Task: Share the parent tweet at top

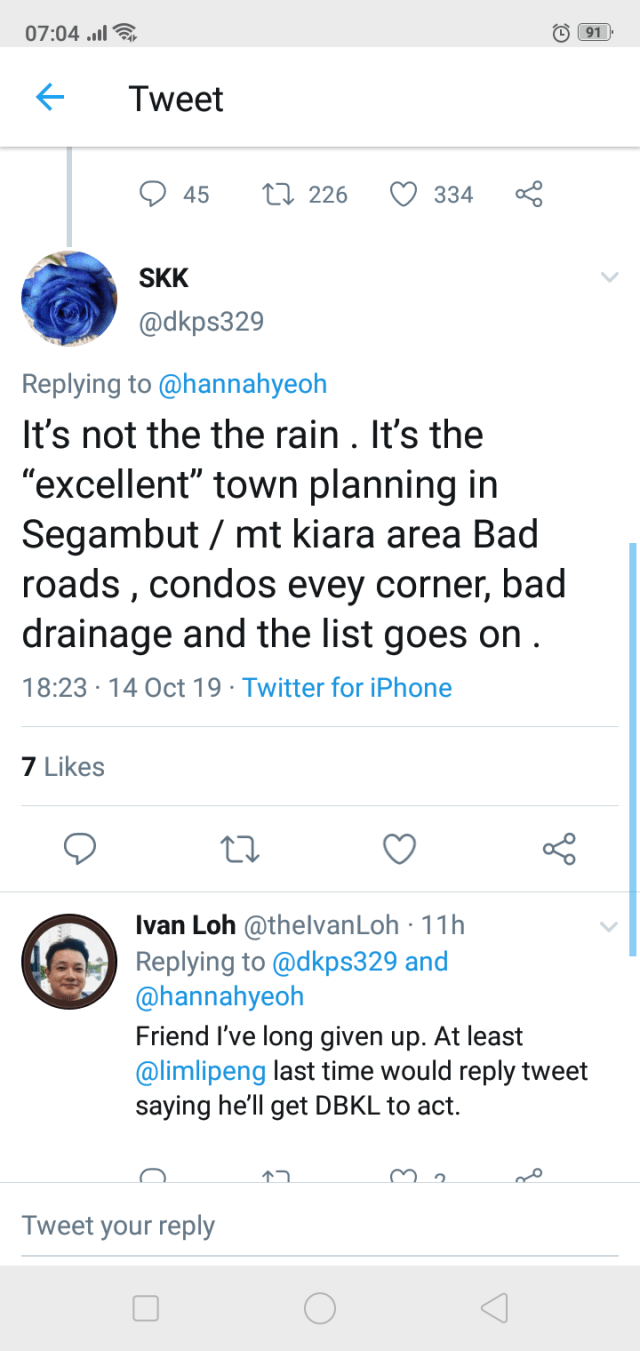Action: (x=529, y=193)
